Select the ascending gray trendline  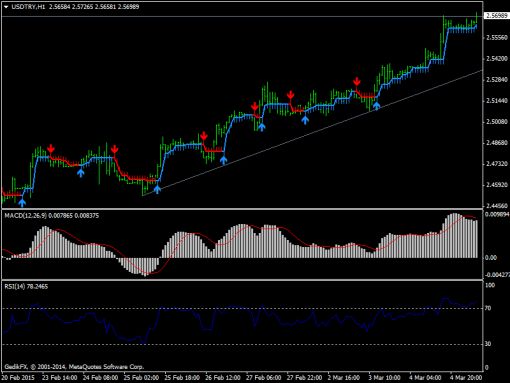pyautogui.click(x=312, y=133)
